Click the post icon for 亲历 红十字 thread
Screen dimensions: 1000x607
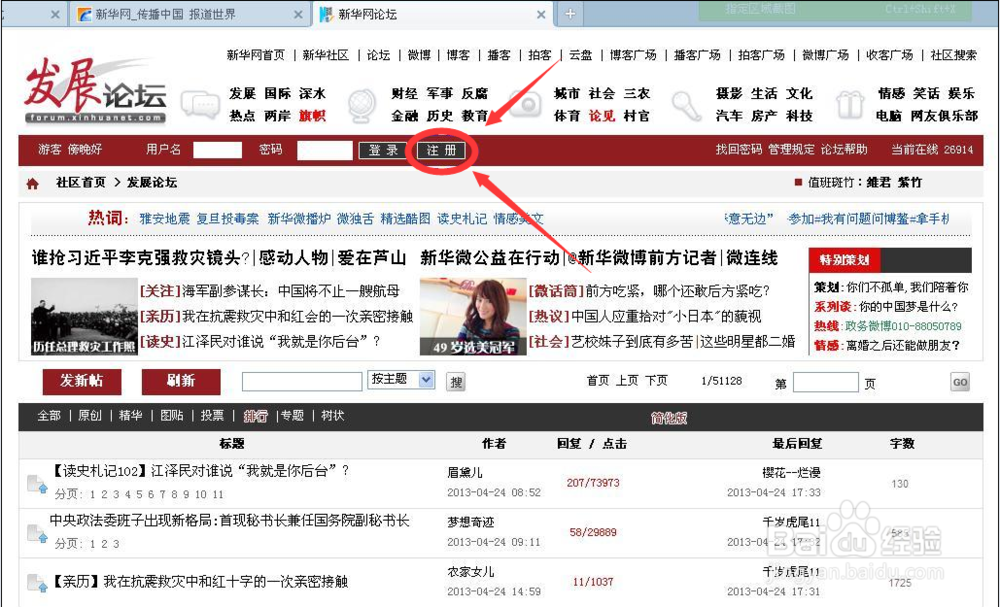(x=37, y=583)
